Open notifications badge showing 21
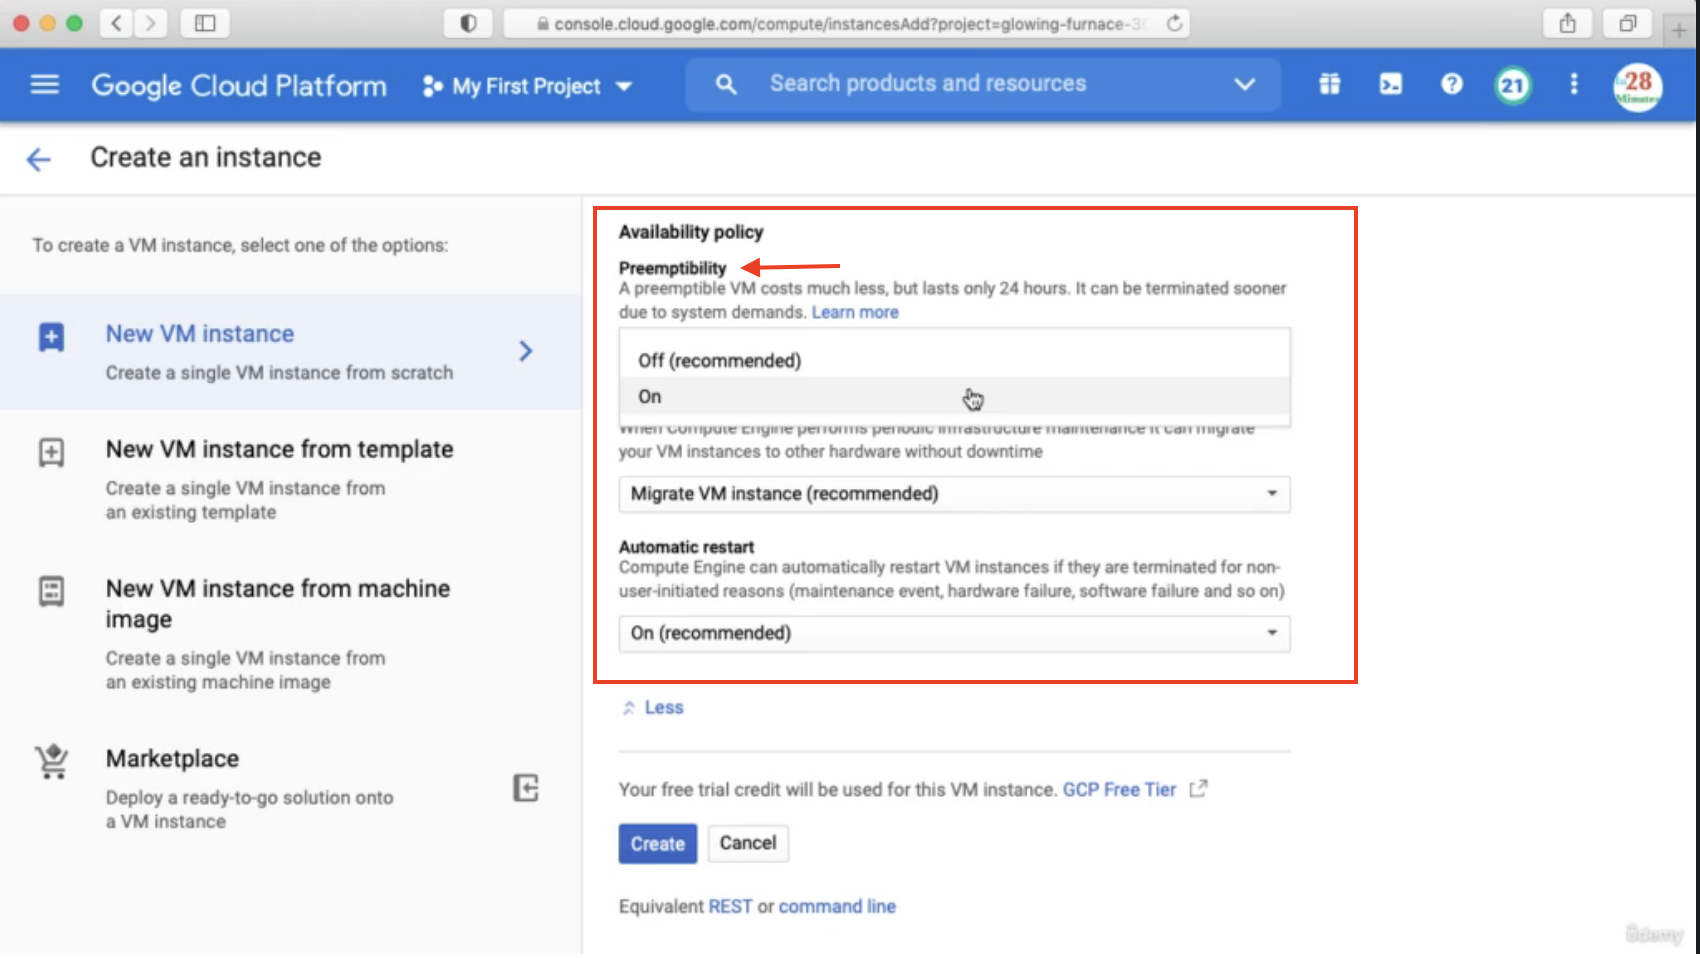 click(1512, 85)
